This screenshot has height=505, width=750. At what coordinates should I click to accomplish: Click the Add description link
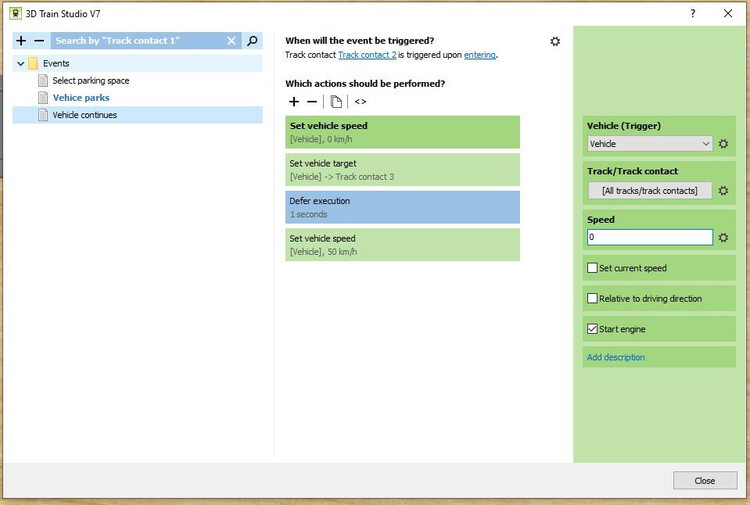click(616, 357)
